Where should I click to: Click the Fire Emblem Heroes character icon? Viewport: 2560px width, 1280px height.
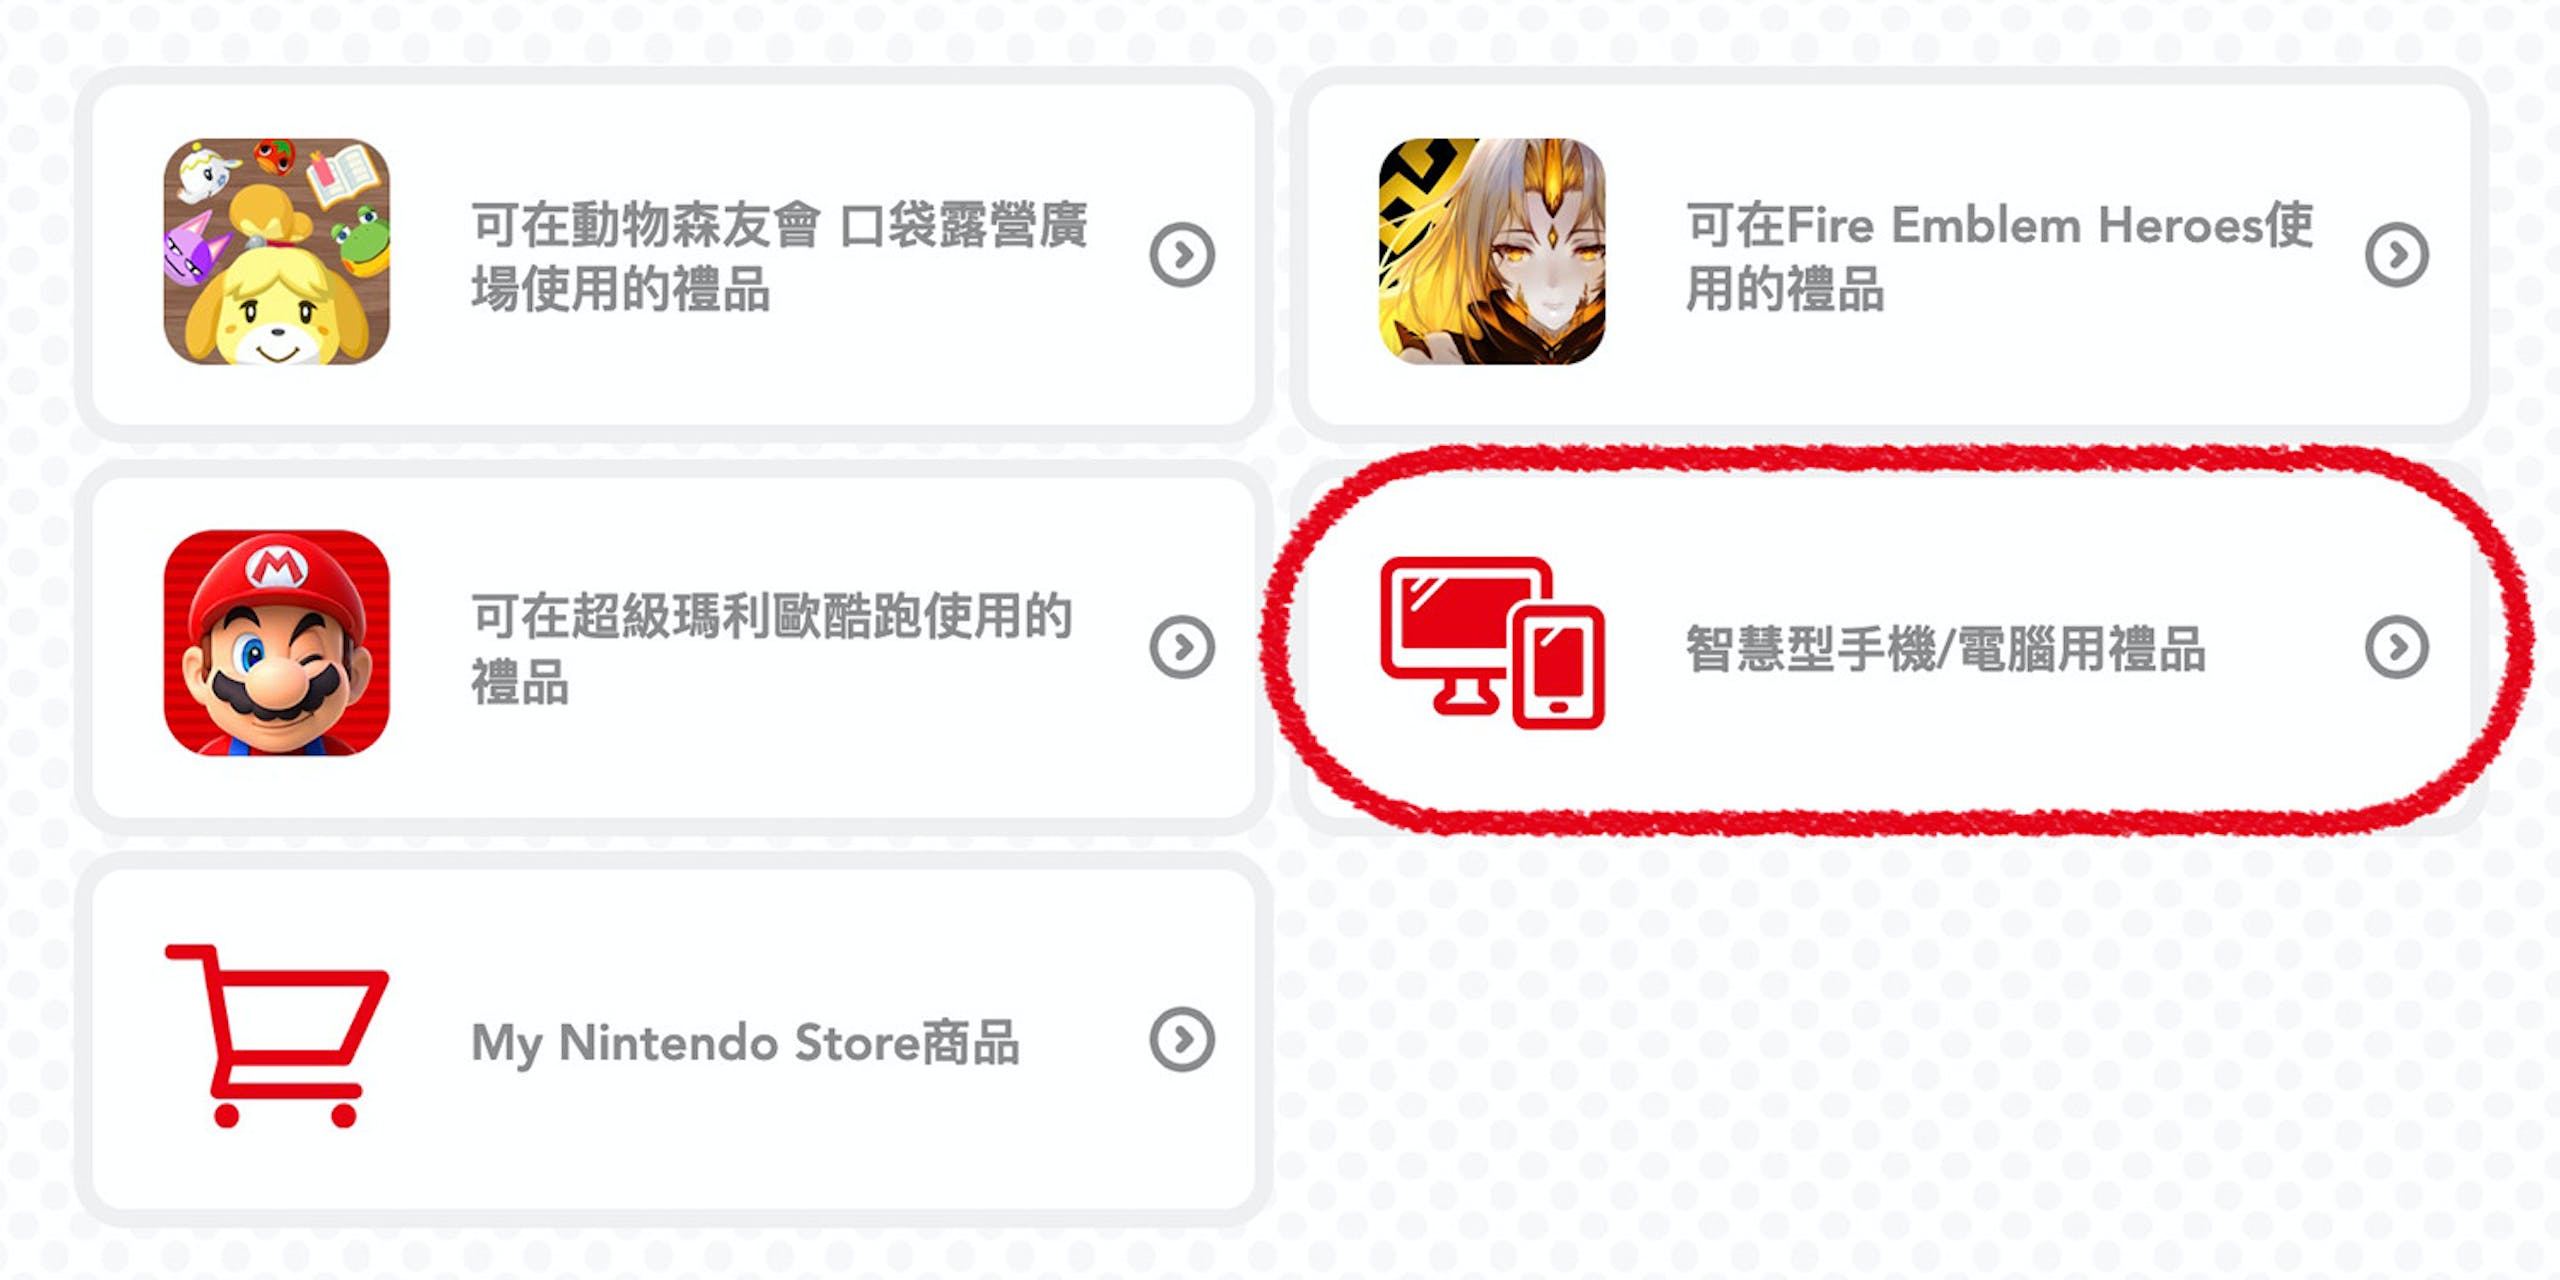tap(1492, 251)
